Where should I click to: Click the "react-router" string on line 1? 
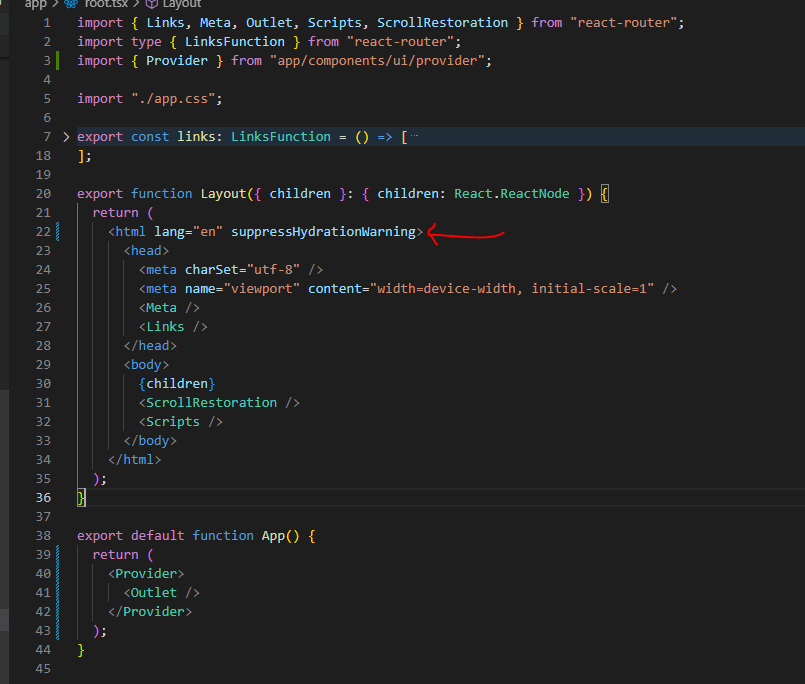[x=623, y=23]
